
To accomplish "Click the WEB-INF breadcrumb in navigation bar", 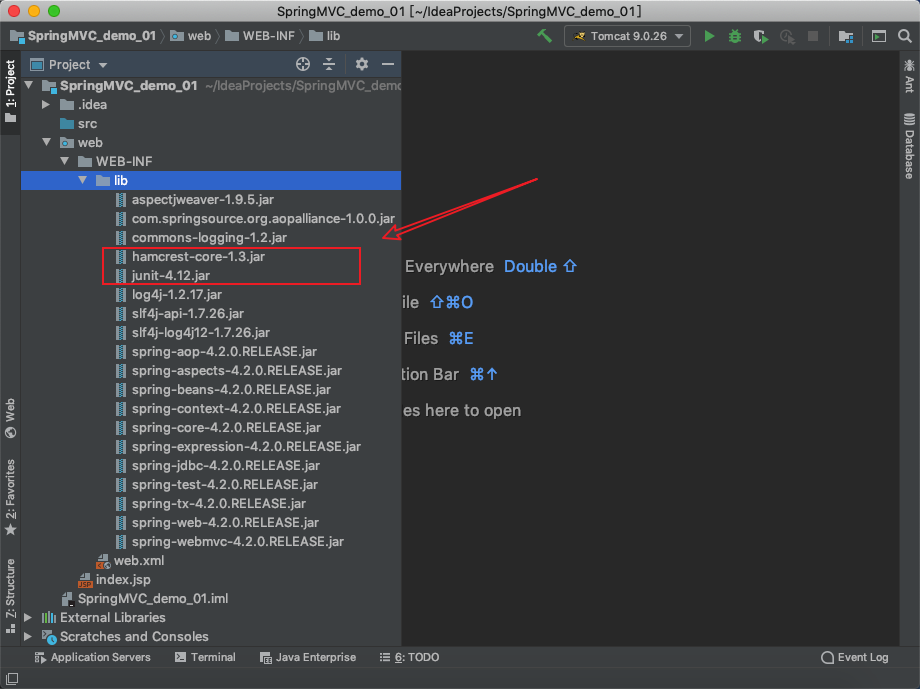I will tap(260, 36).
